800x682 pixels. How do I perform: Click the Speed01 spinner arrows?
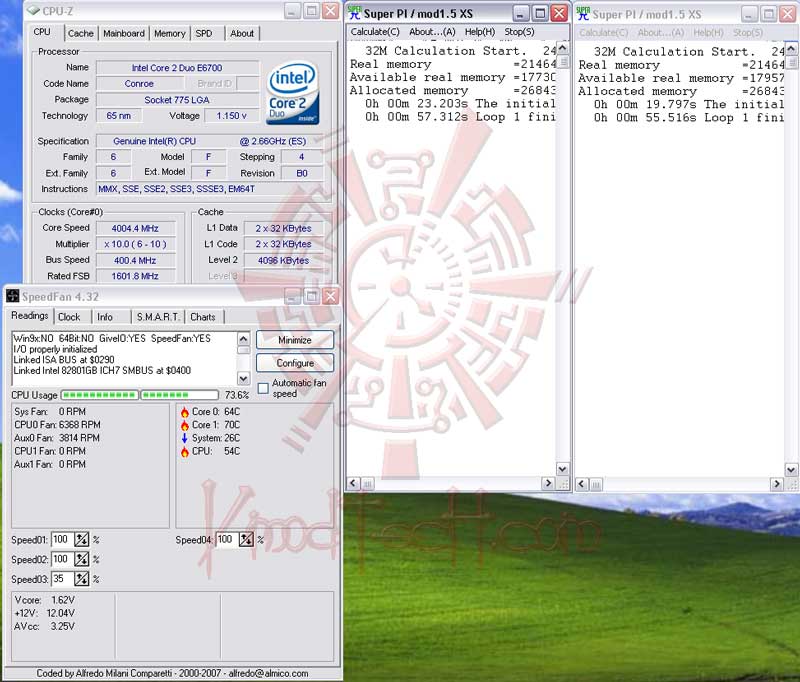(82, 539)
